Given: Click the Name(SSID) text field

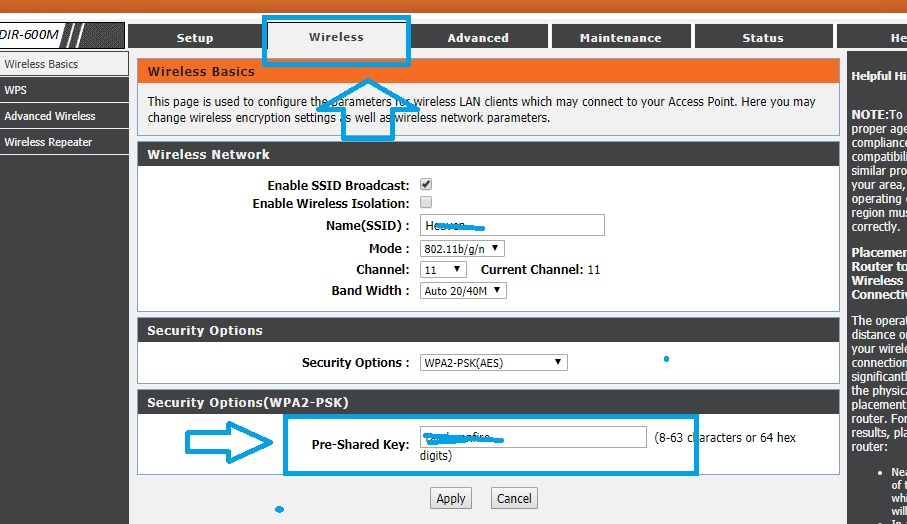Looking at the screenshot, I should 511,225.
